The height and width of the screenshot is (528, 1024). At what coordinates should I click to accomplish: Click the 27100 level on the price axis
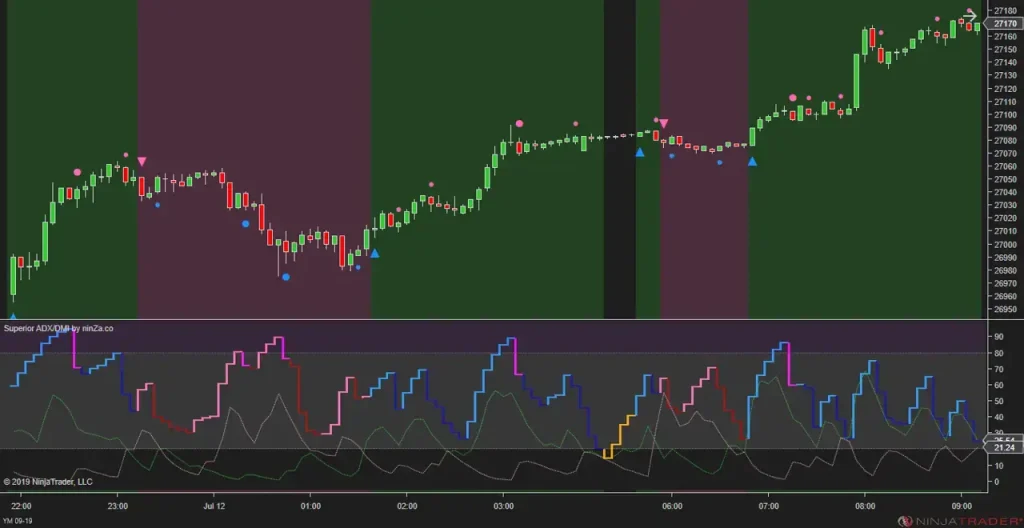pos(1004,114)
